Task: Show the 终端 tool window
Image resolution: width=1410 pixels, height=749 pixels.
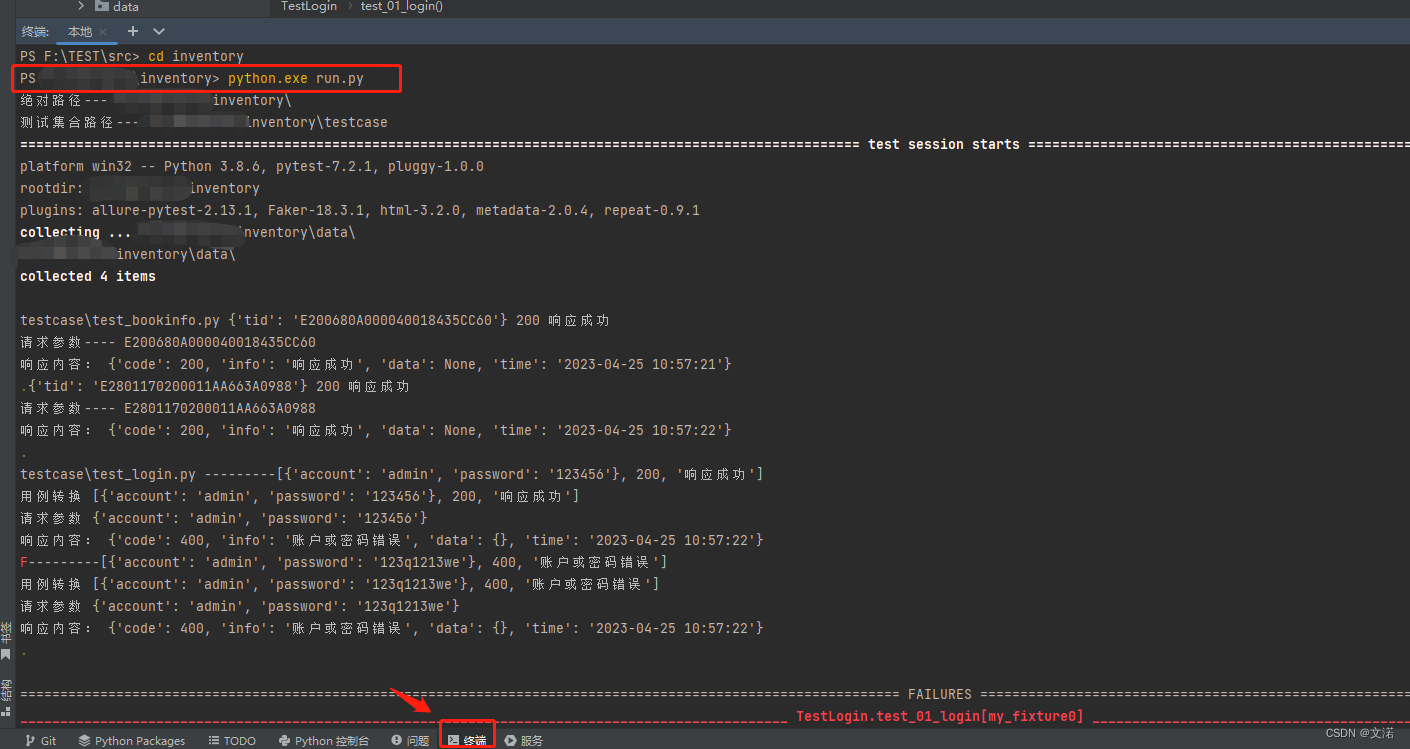Action: click(x=467, y=740)
